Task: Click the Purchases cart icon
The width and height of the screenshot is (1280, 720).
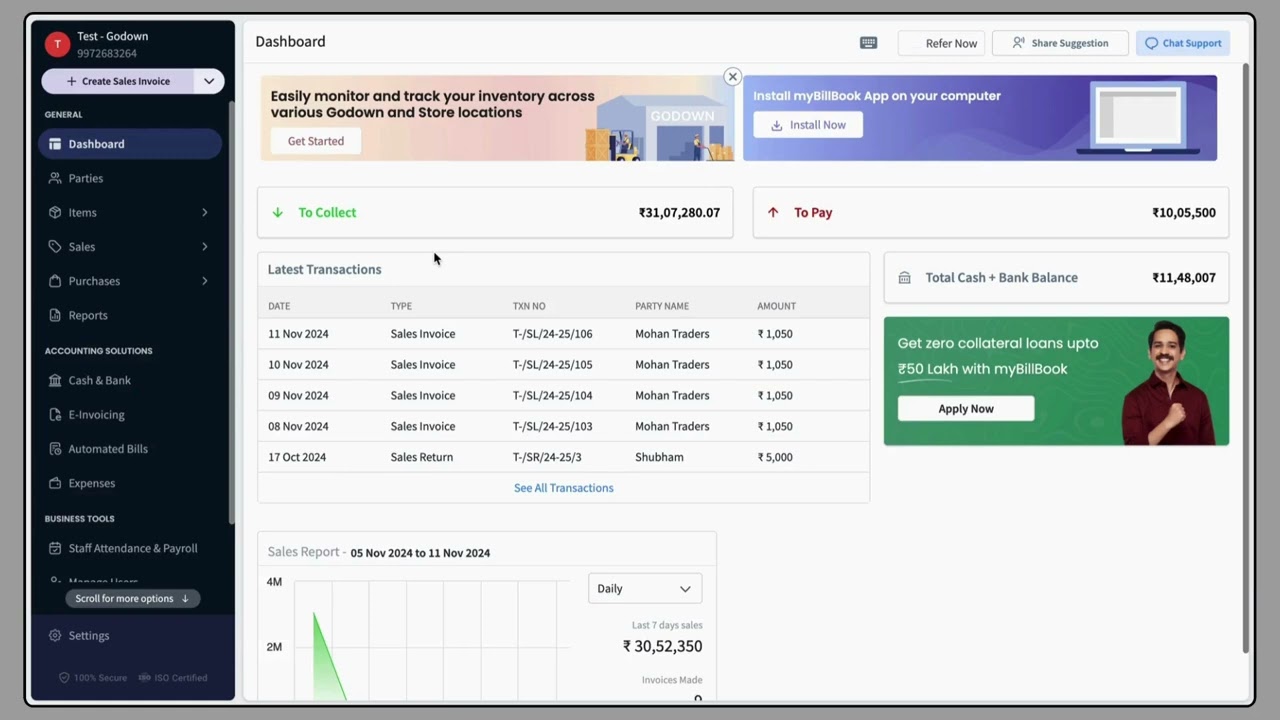Action: point(55,281)
